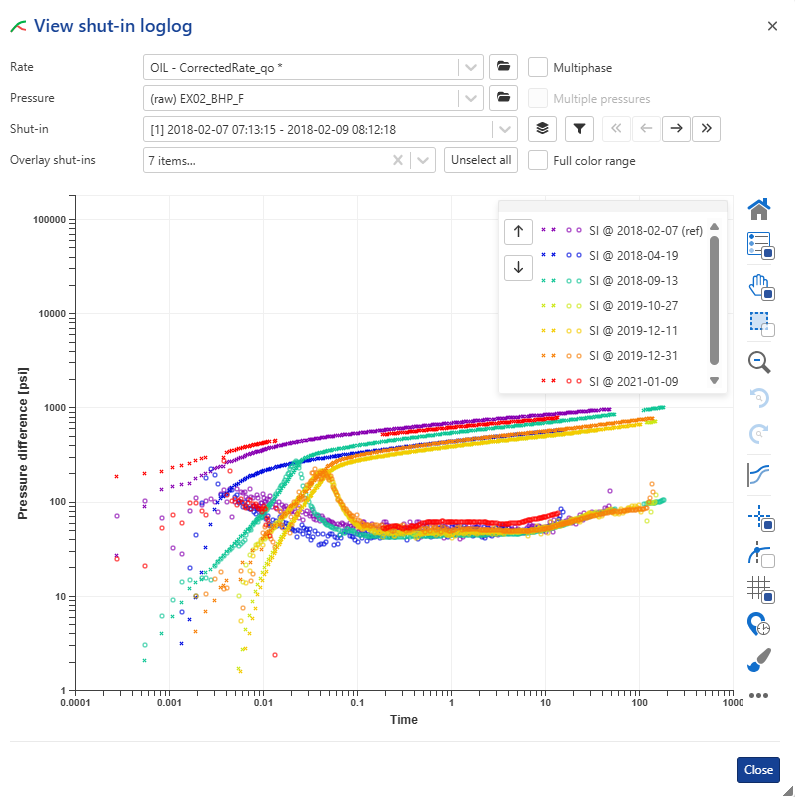
Task: Expand the Pressure dropdown
Action: (x=472, y=98)
